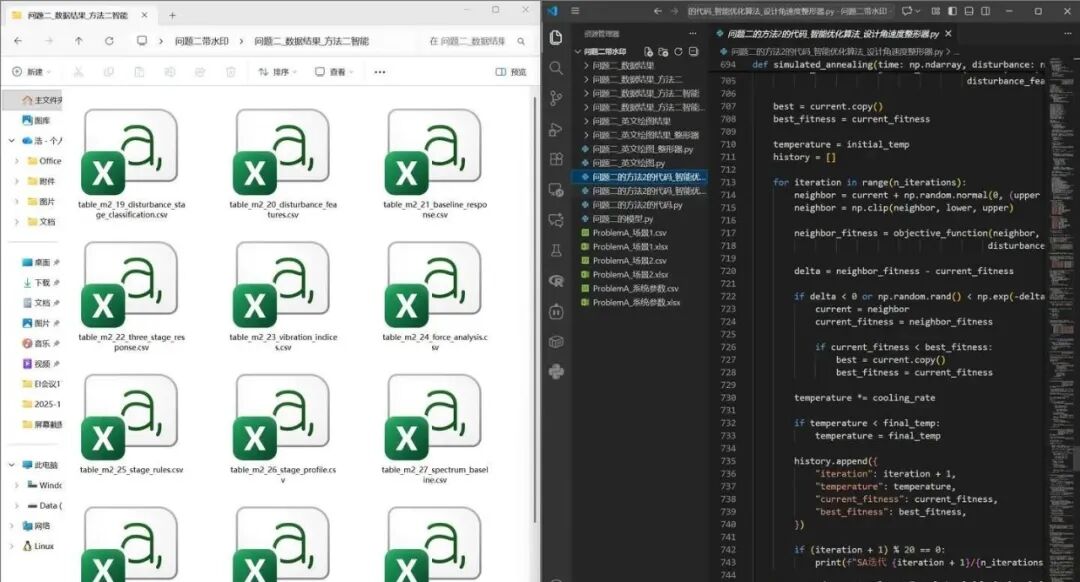1080x582 pixels.
Task: Open File Explorer see-more ellipsis menu
Action: (380, 72)
